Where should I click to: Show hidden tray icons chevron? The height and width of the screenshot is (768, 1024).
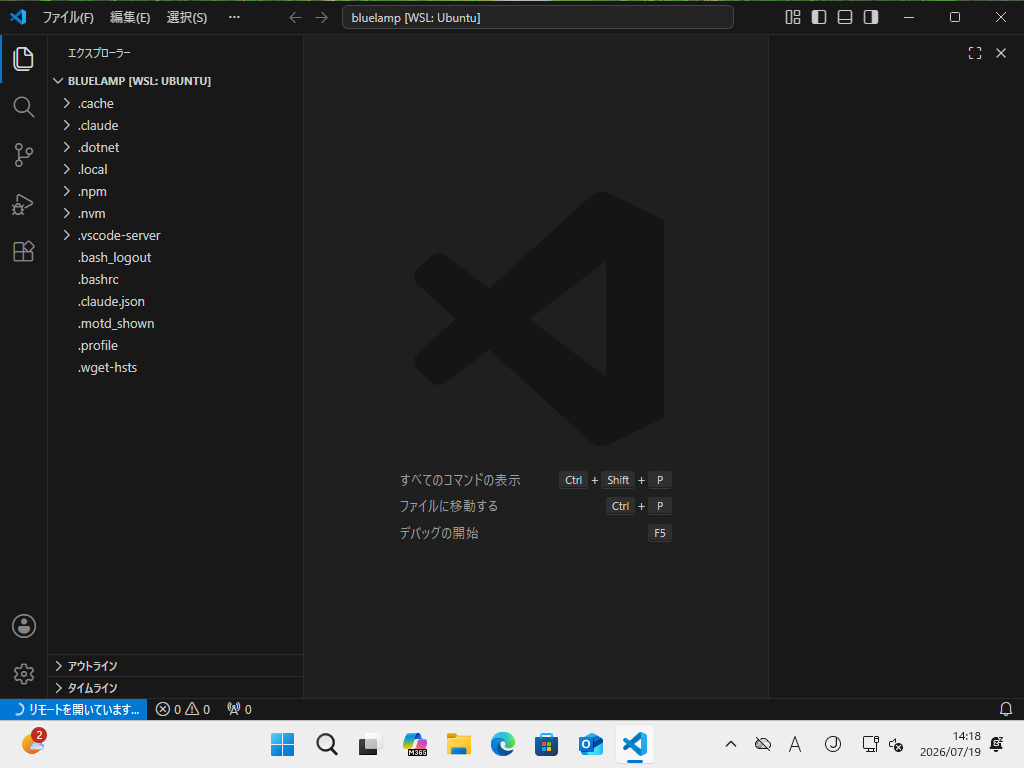tap(731, 744)
